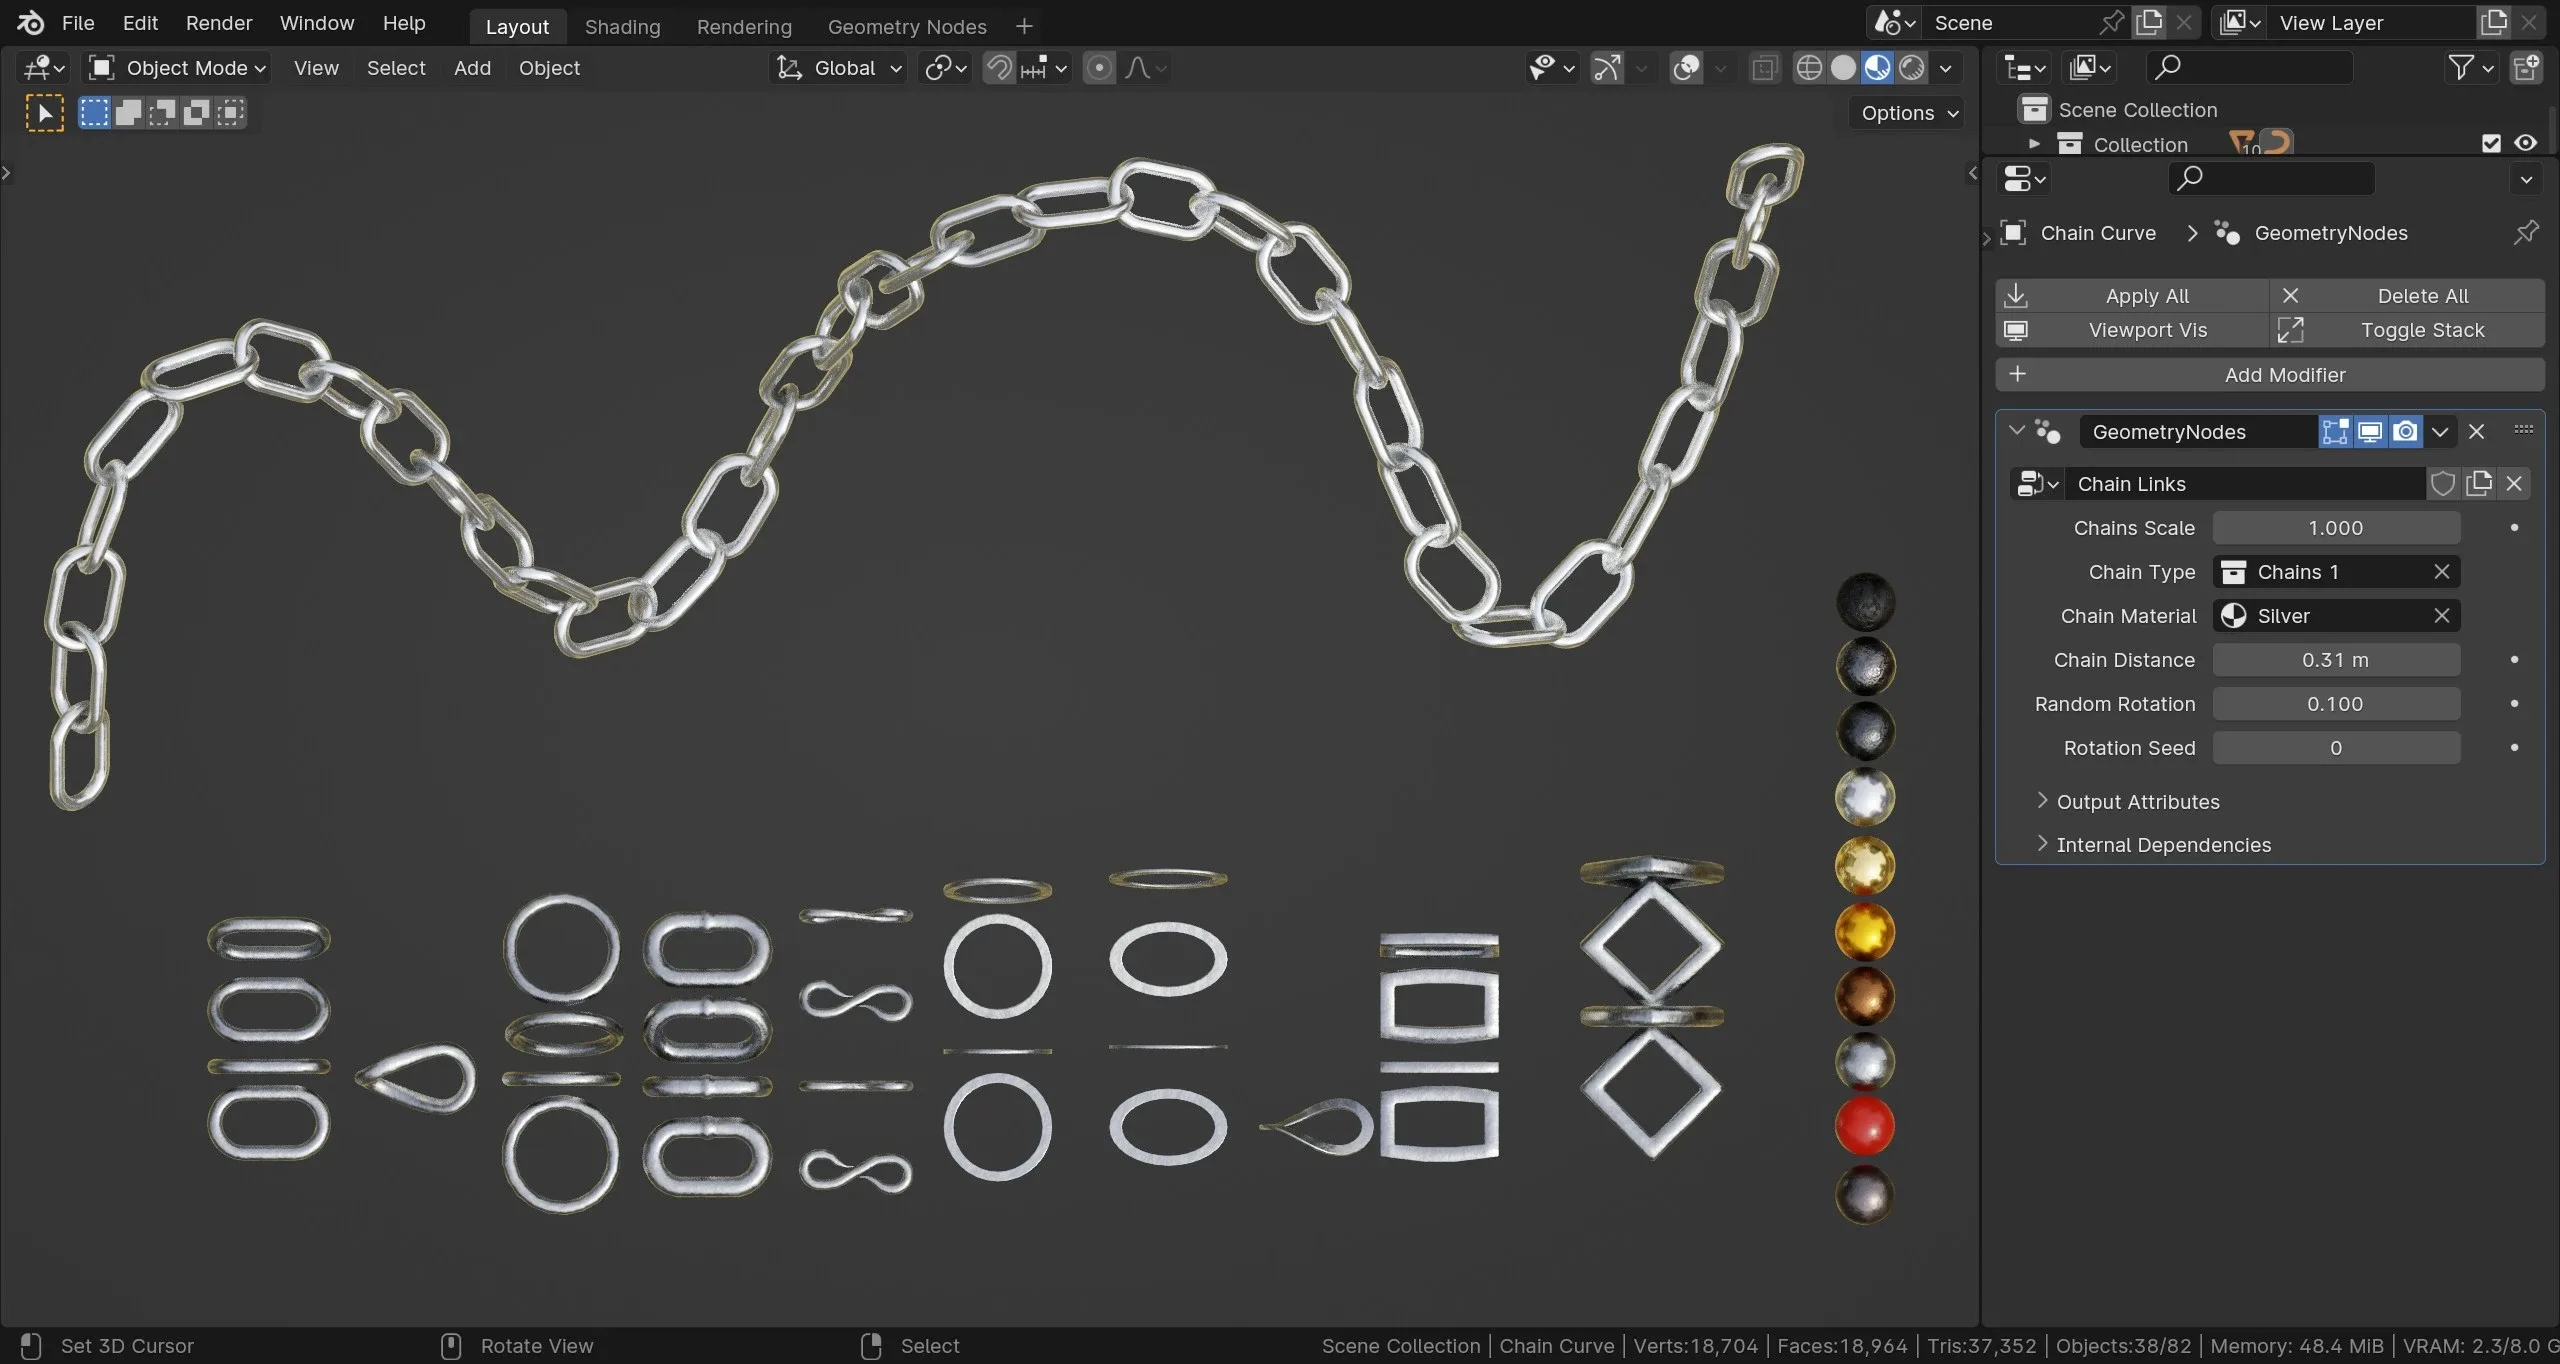Toggle snapping with the magnet icon
2560x1364 pixels.
click(x=997, y=67)
